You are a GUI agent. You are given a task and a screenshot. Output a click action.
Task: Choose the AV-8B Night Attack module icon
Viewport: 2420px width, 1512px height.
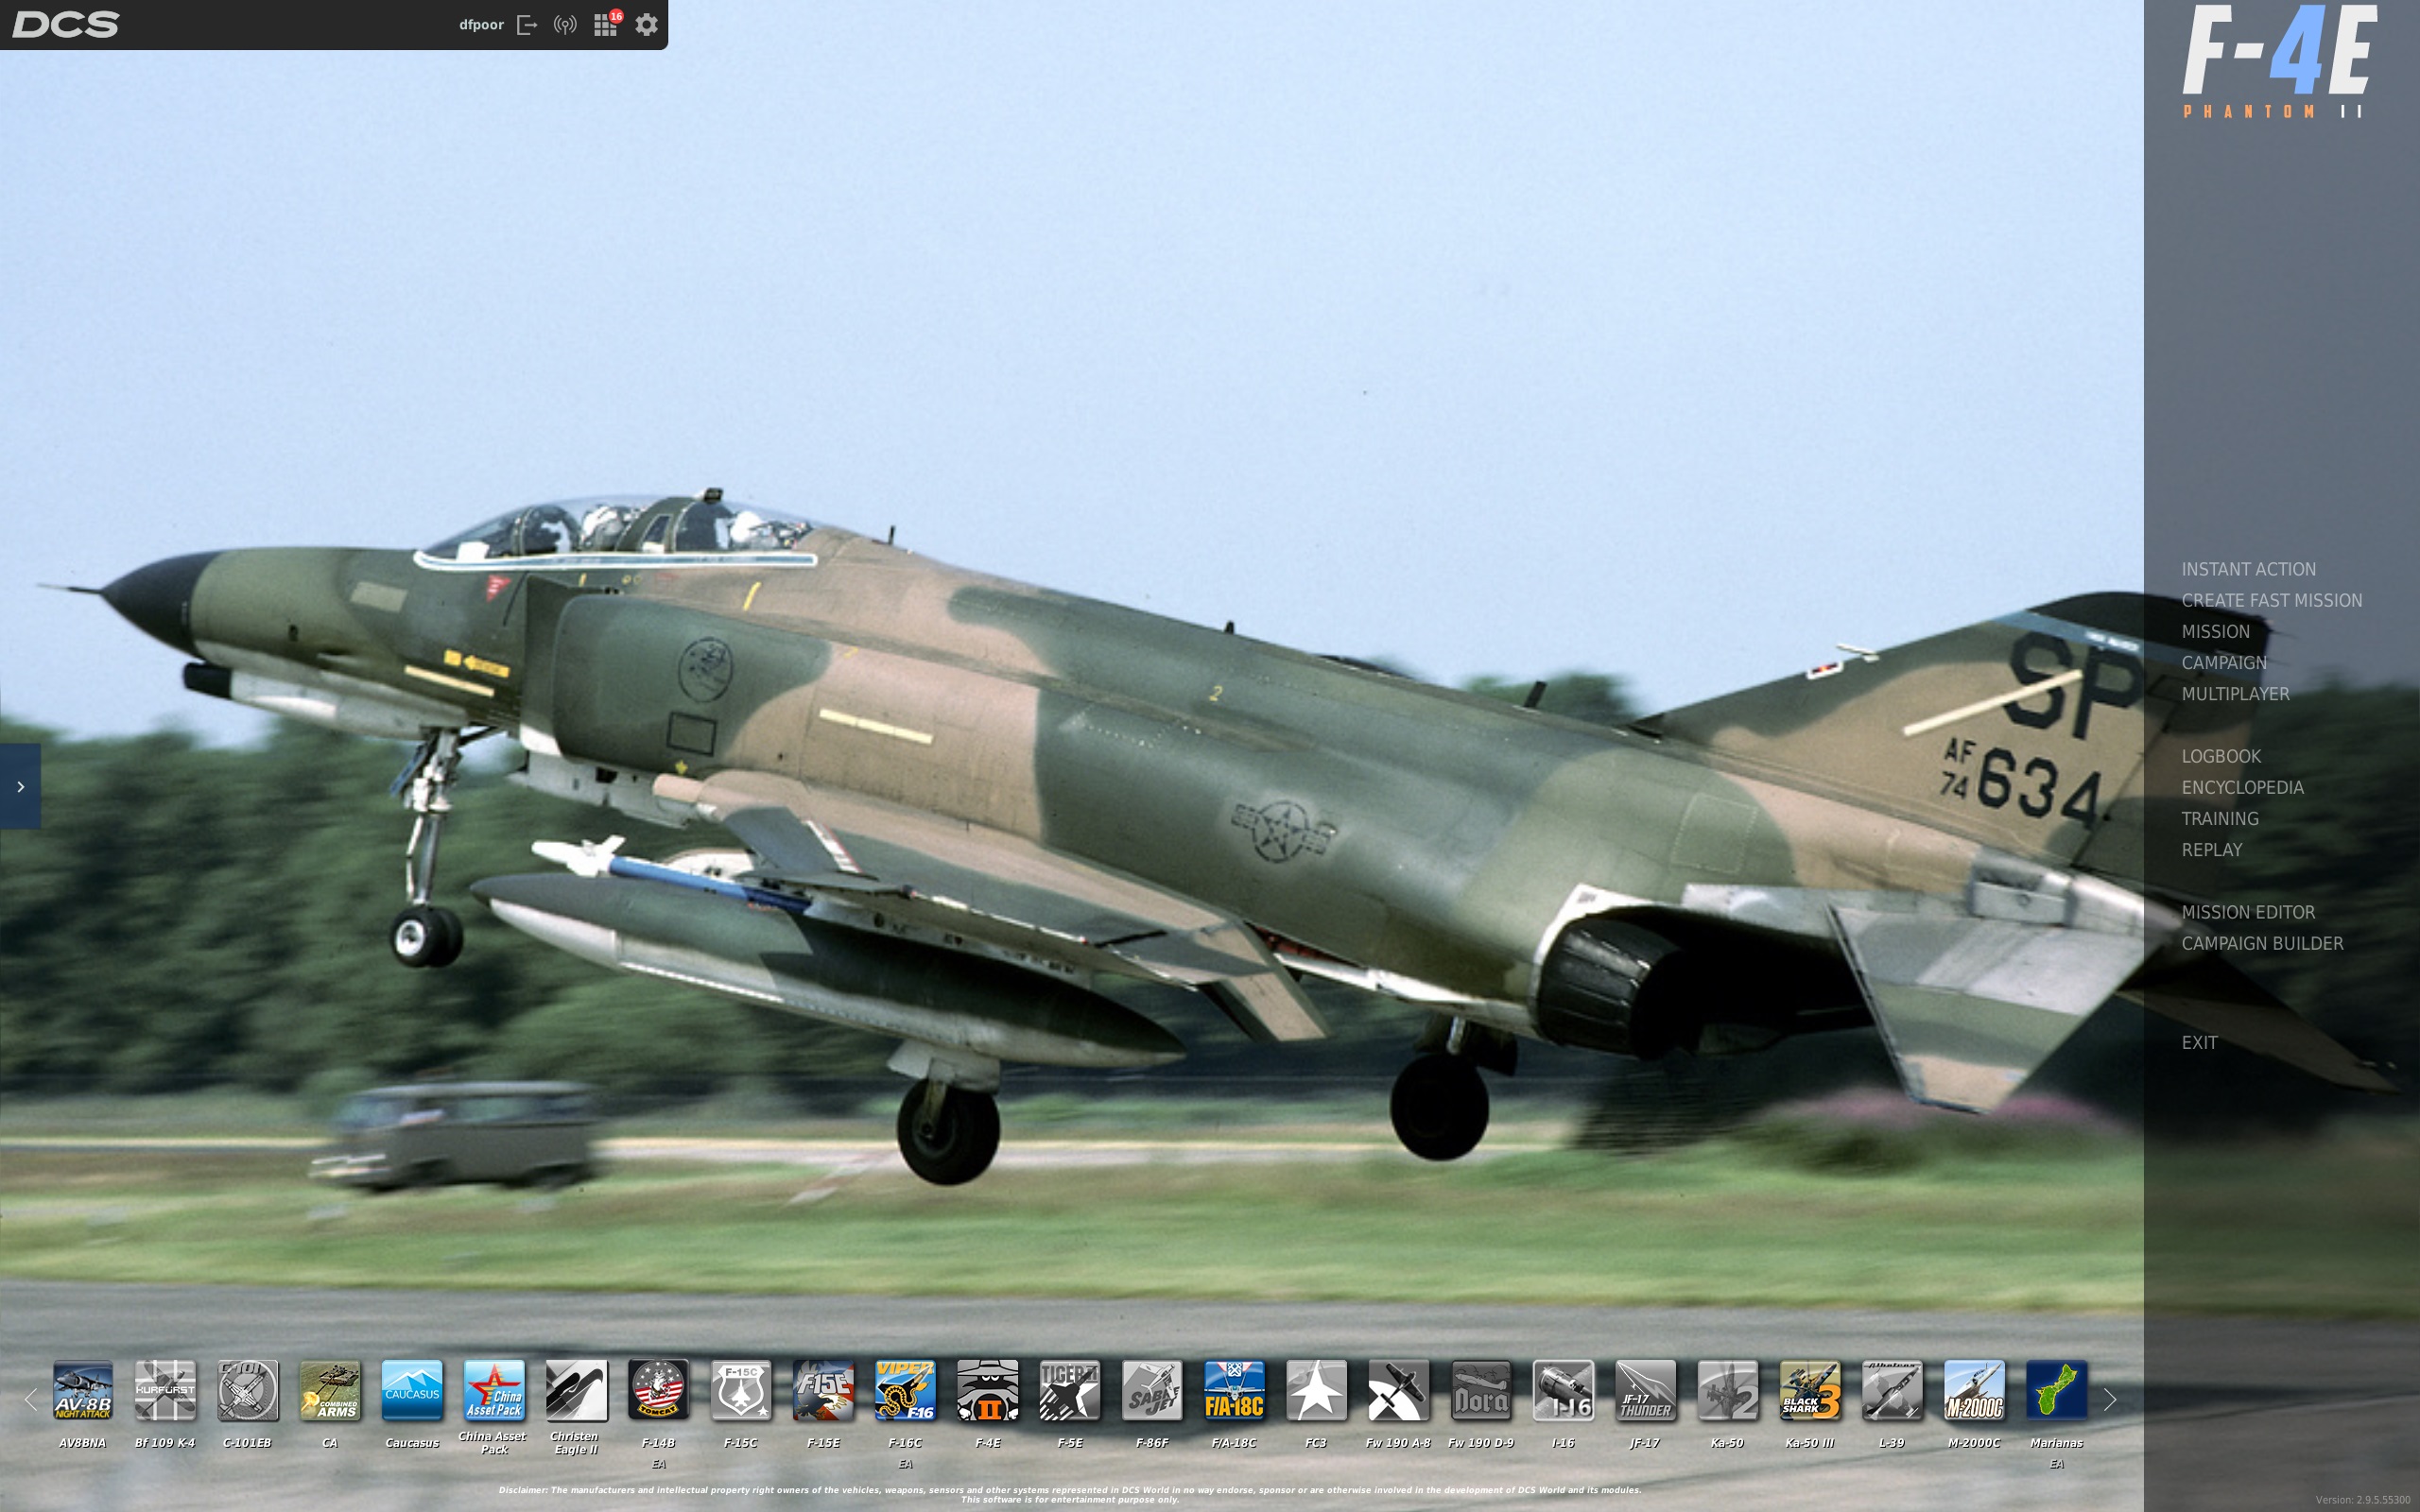pyautogui.click(x=83, y=1389)
